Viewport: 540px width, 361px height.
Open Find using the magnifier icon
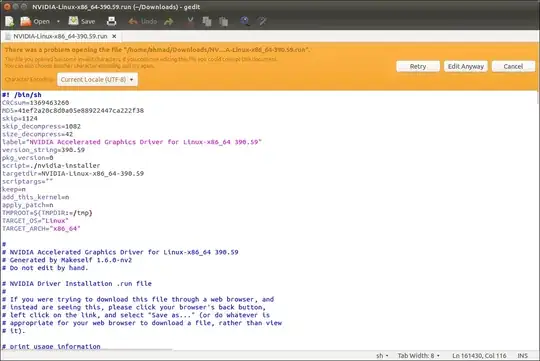(245, 21)
